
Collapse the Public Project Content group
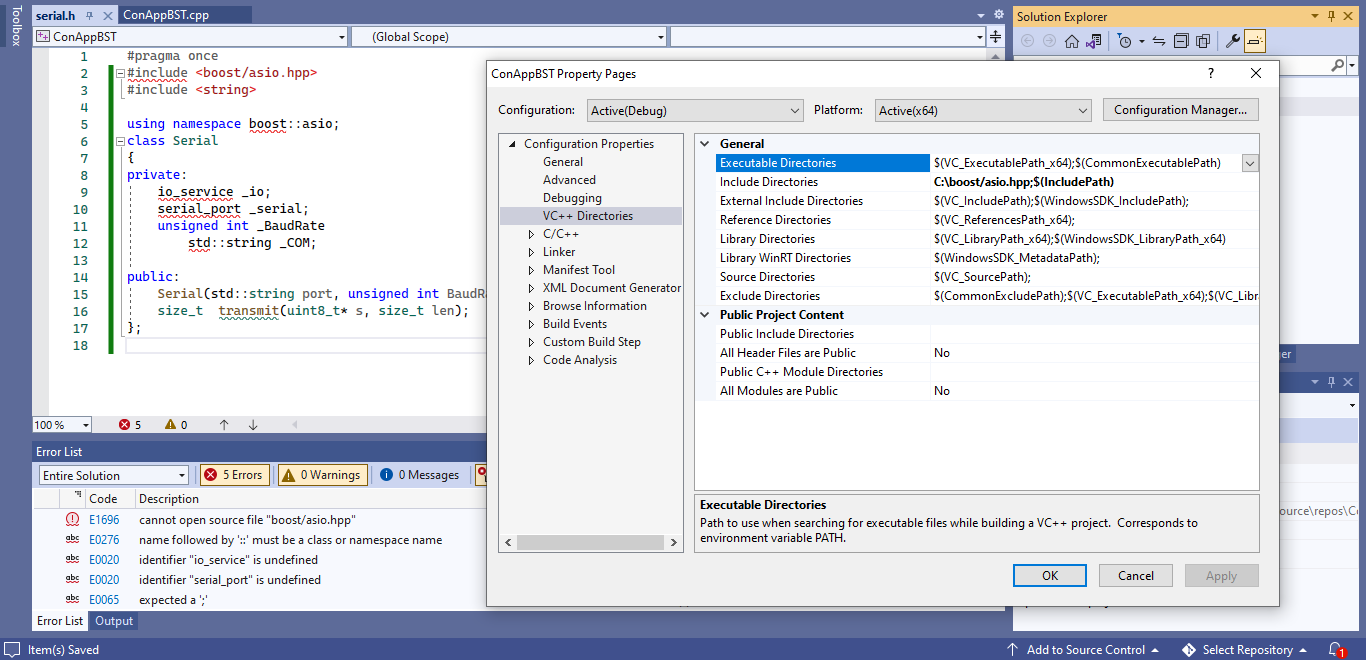click(x=706, y=315)
